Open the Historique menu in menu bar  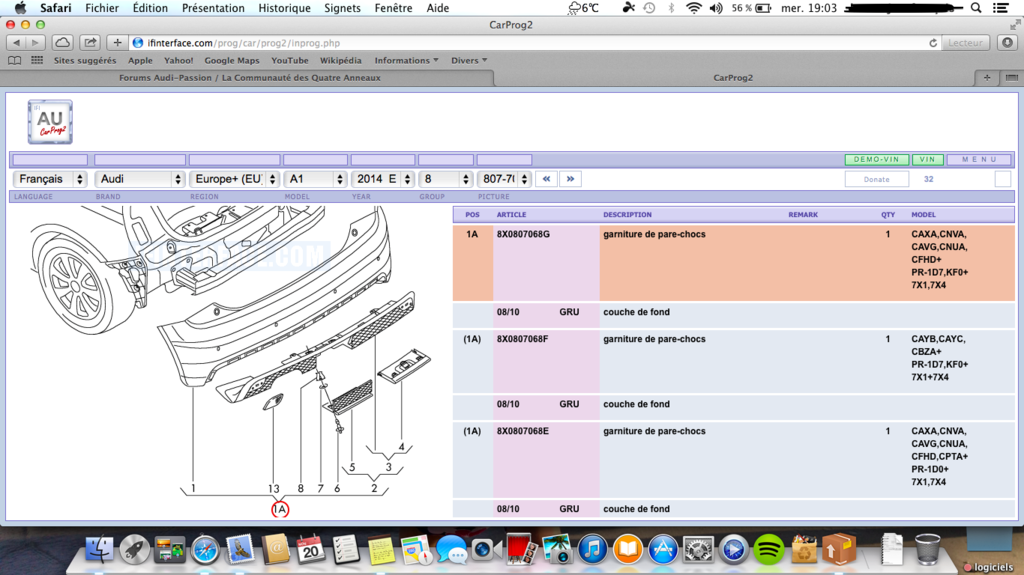[284, 8]
